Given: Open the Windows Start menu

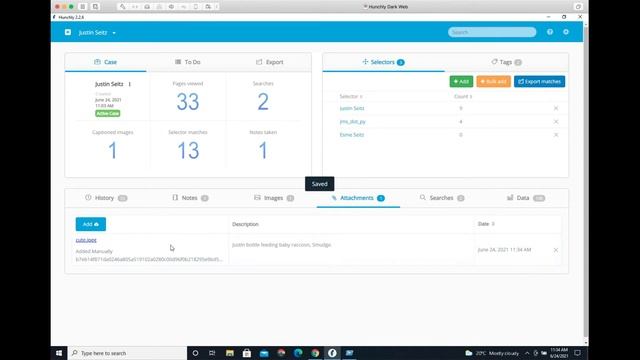Looking at the screenshot, I should [x=59, y=353].
